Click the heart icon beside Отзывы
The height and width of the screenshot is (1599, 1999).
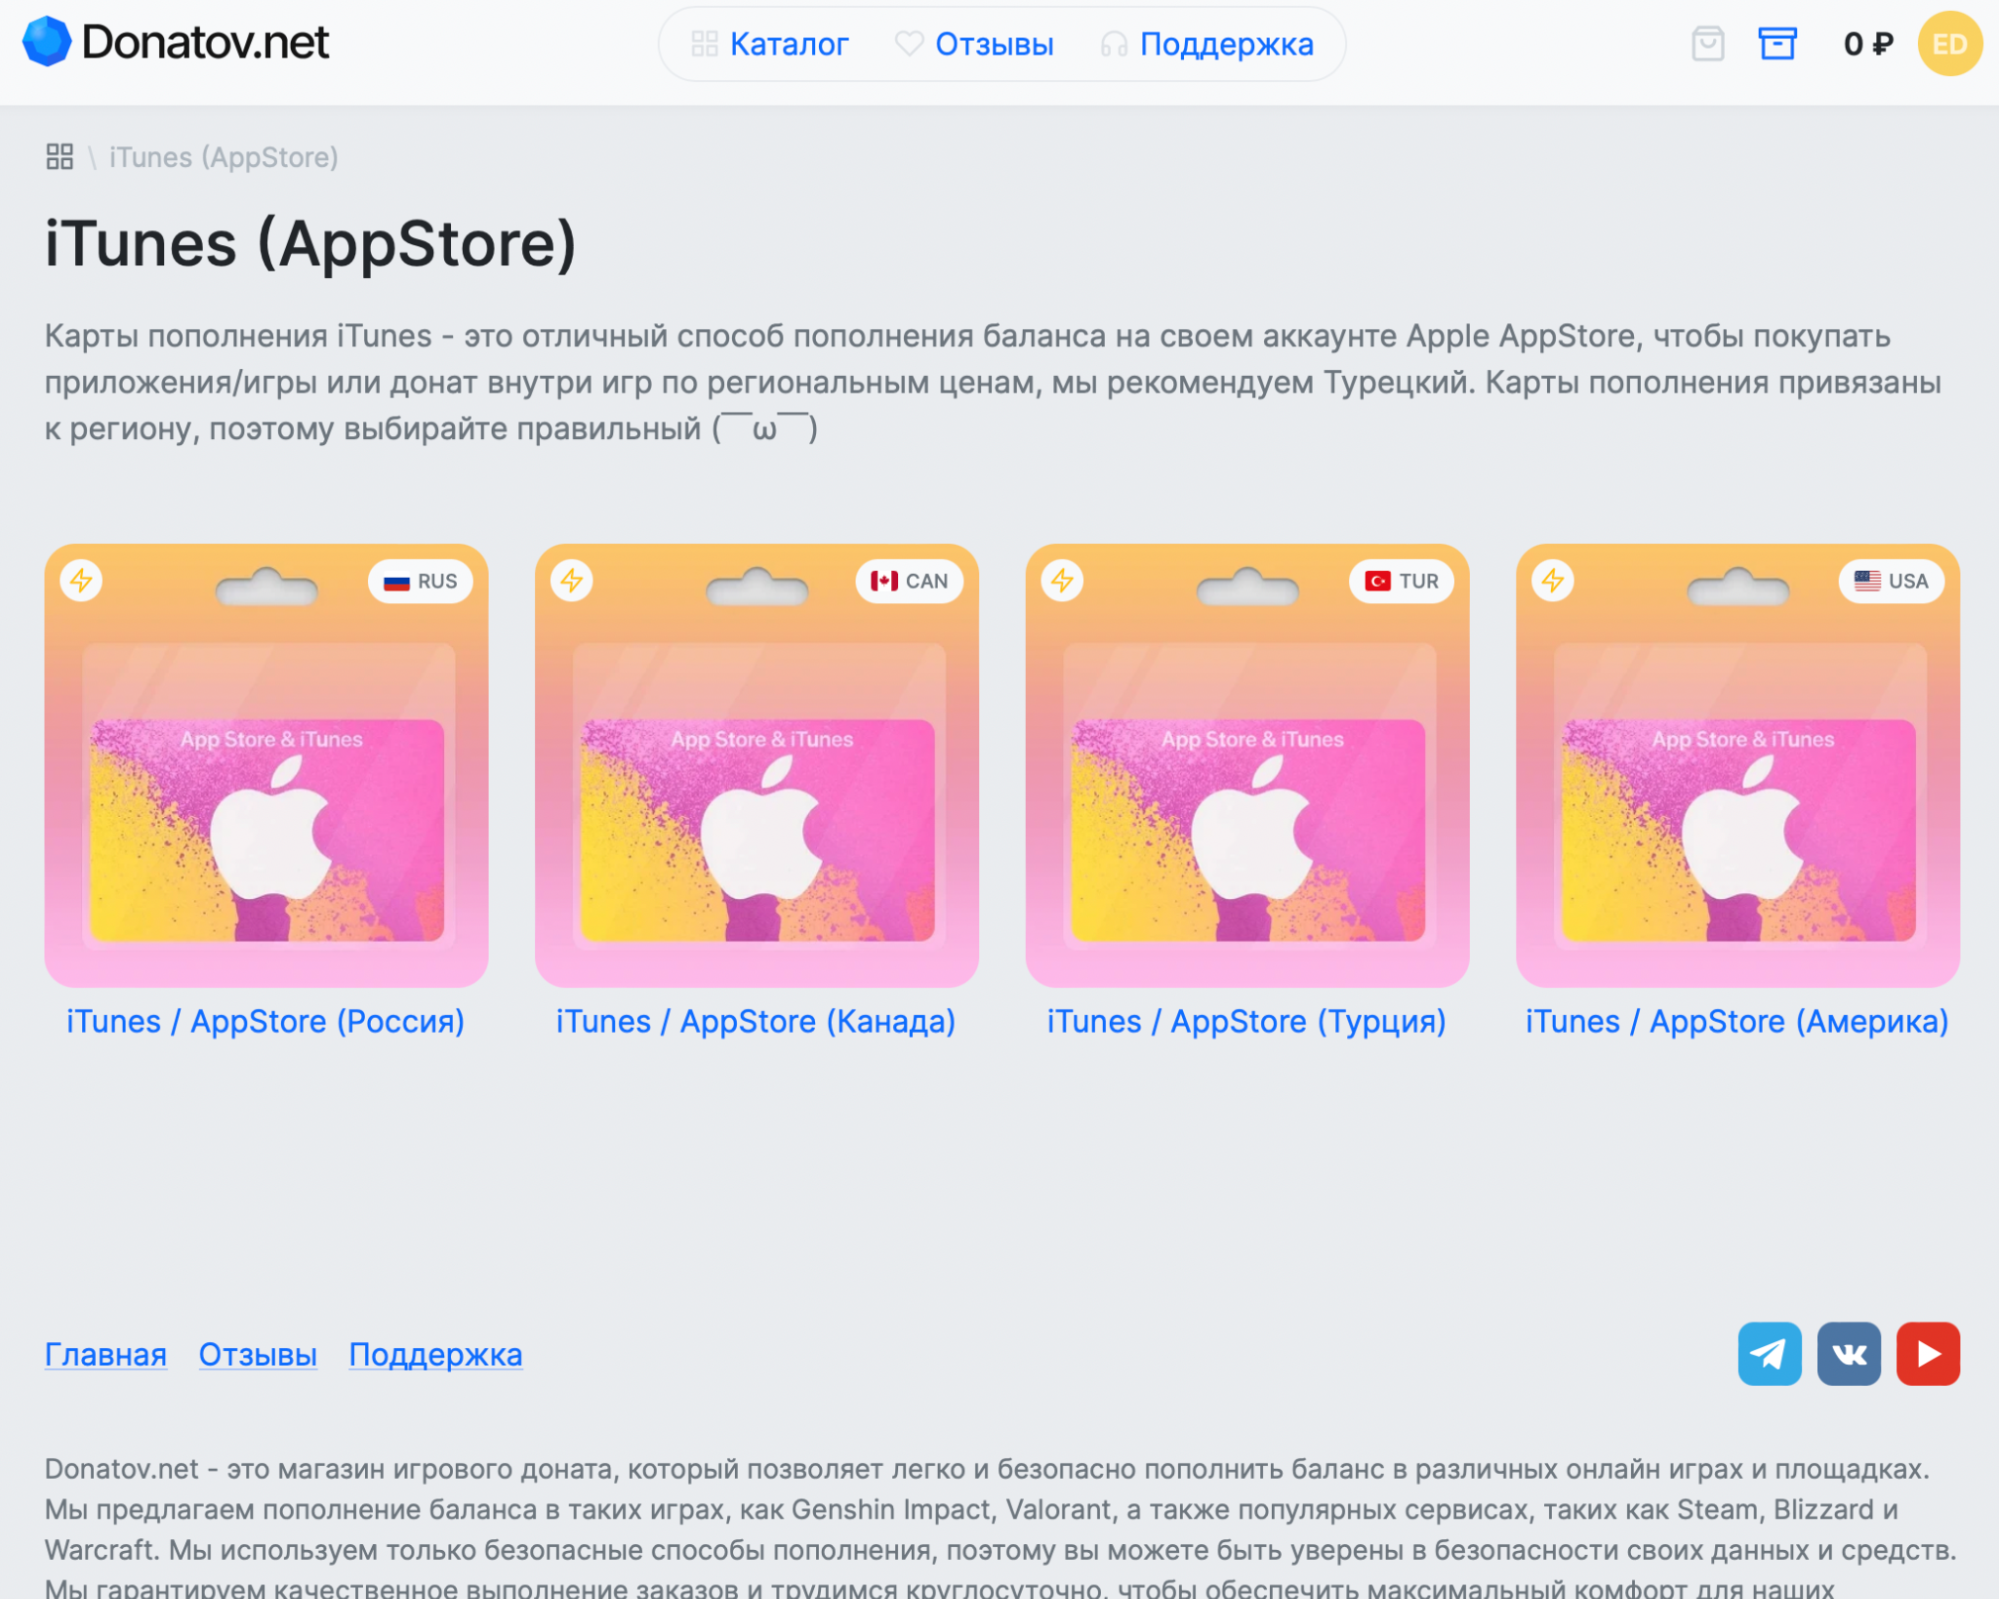pos(909,44)
